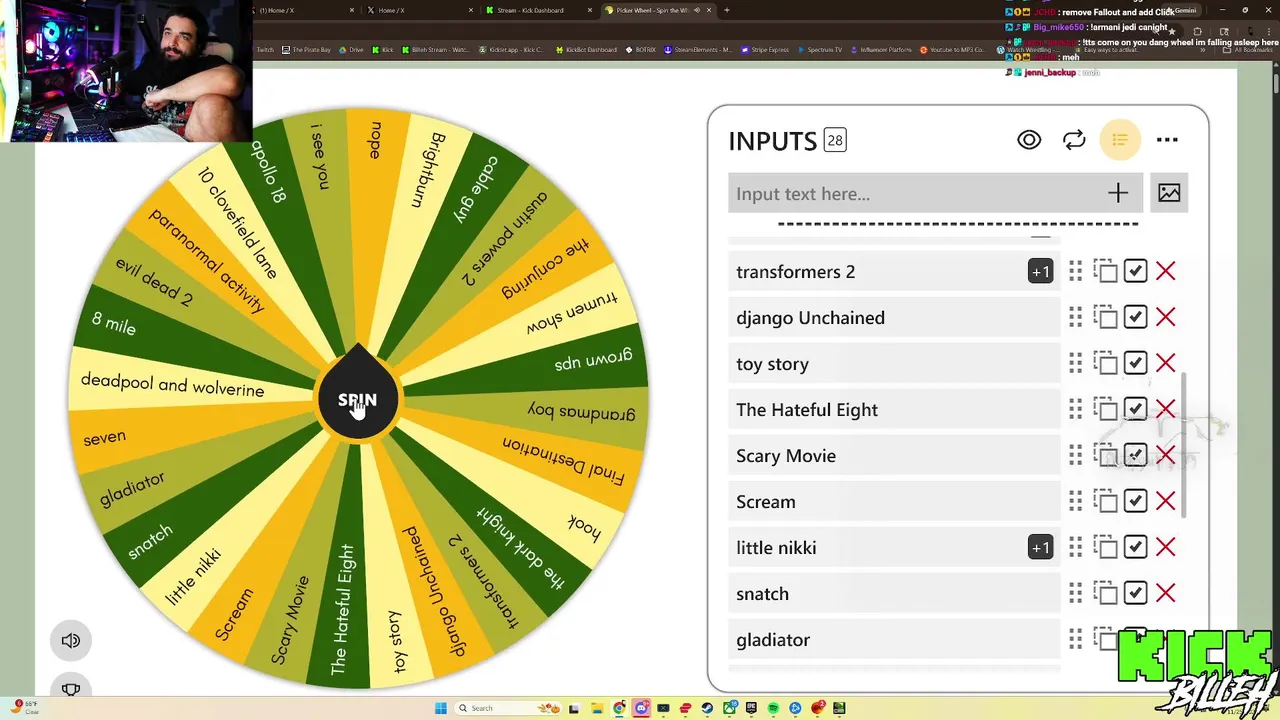Duplicate the Scream entry

[1105, 501]
